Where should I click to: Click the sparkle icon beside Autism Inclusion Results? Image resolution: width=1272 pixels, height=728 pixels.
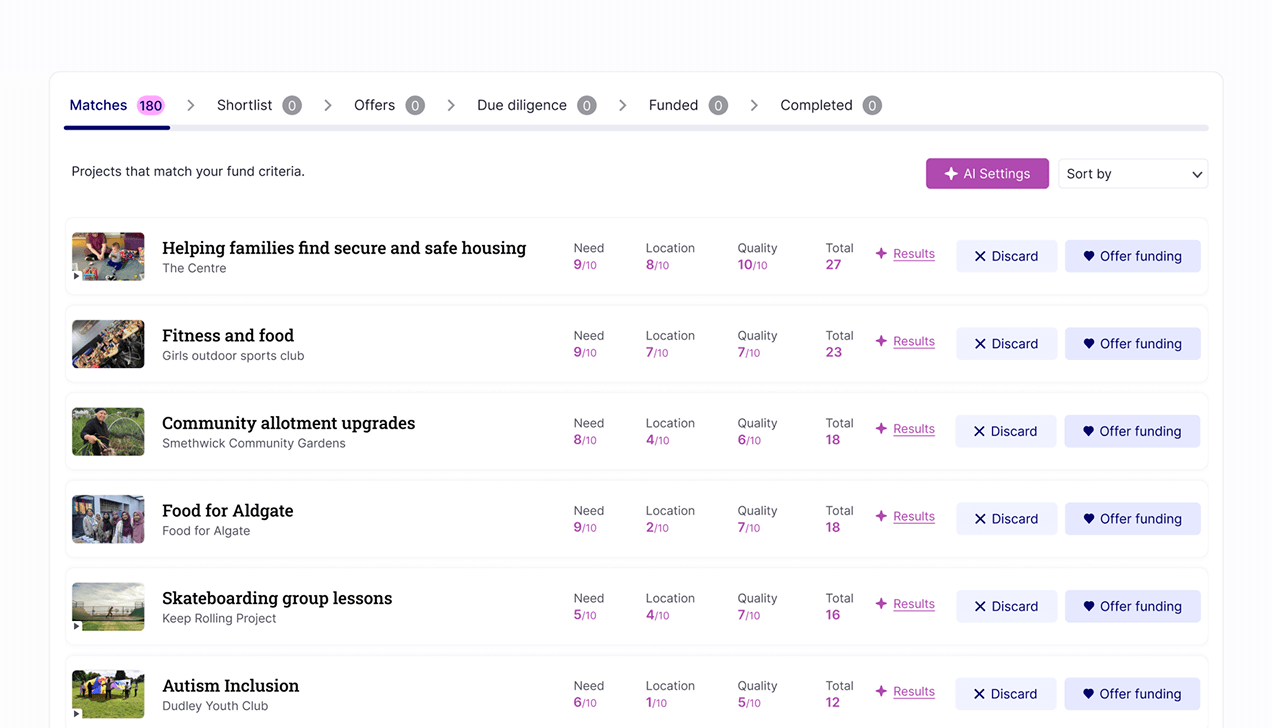[881, 691]
